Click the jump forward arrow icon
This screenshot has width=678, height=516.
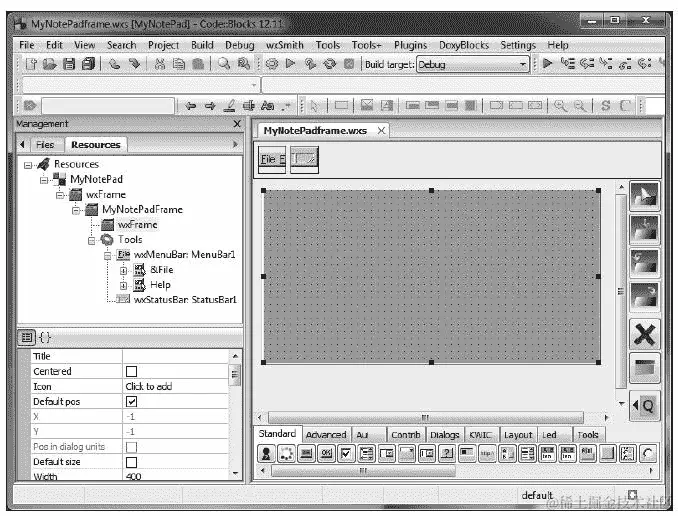click(210, 106)
